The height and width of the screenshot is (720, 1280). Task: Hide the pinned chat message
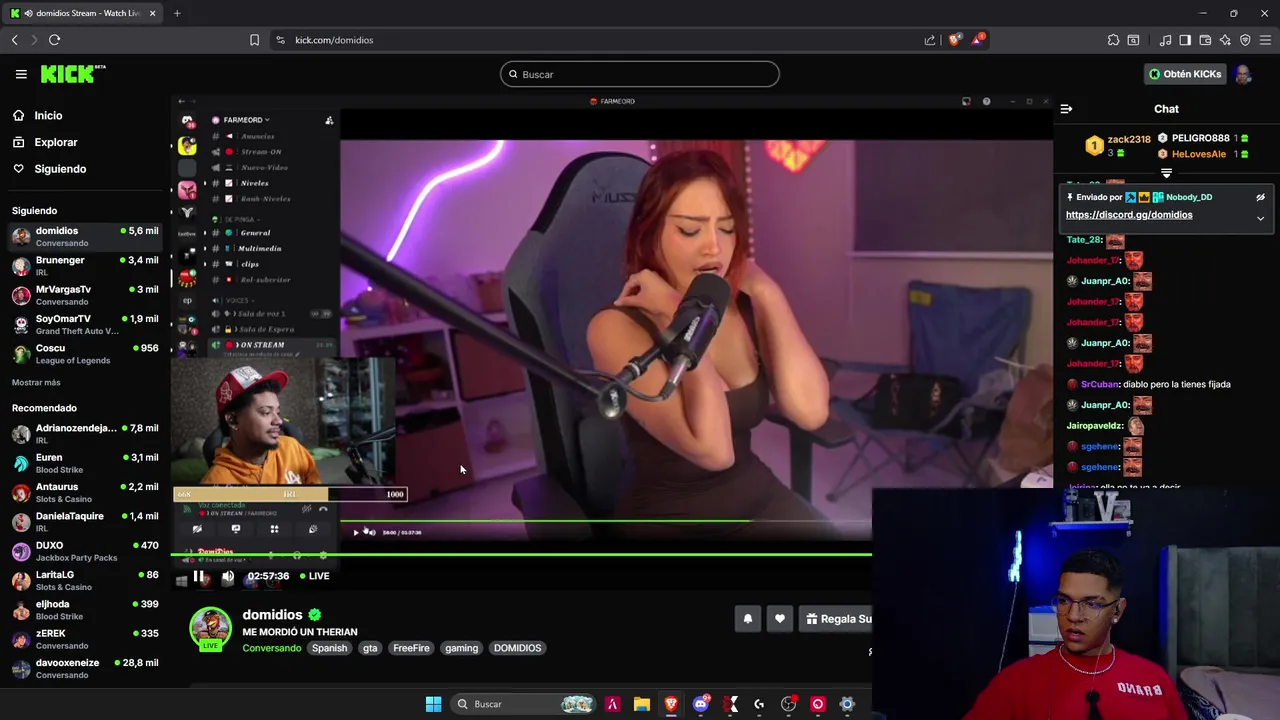point(1260,197)
